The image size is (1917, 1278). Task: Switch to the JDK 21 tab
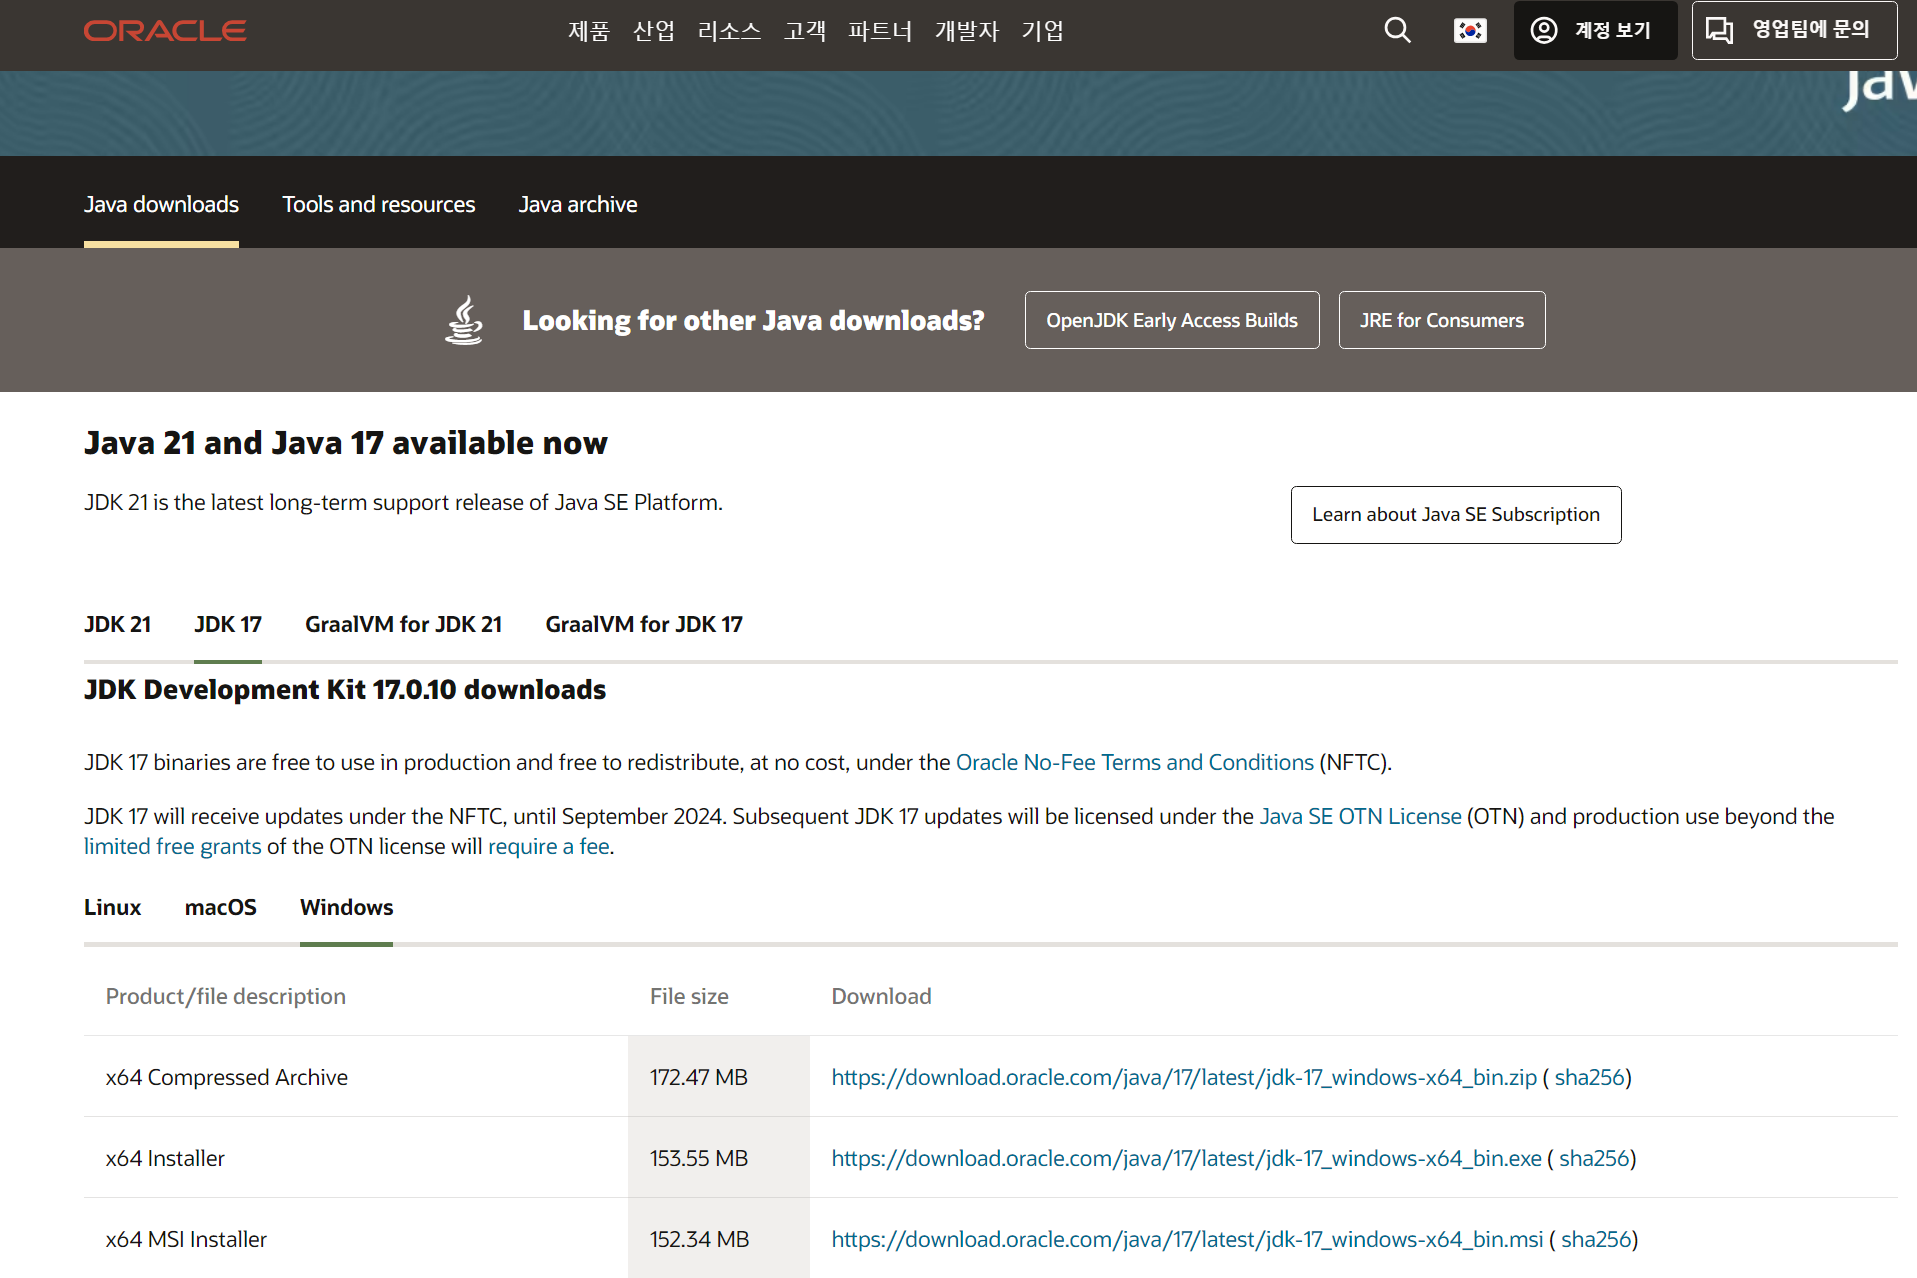pyautogui.click(x=117, y=624)
